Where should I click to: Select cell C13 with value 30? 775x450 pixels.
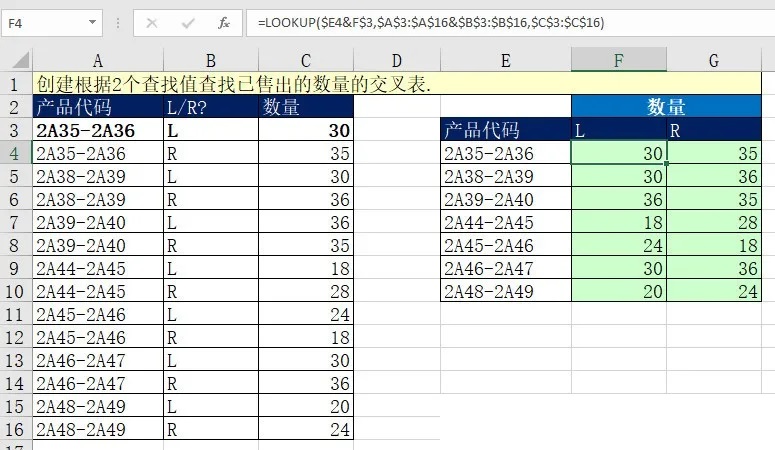pyautogui.click(x=306, y=360)
